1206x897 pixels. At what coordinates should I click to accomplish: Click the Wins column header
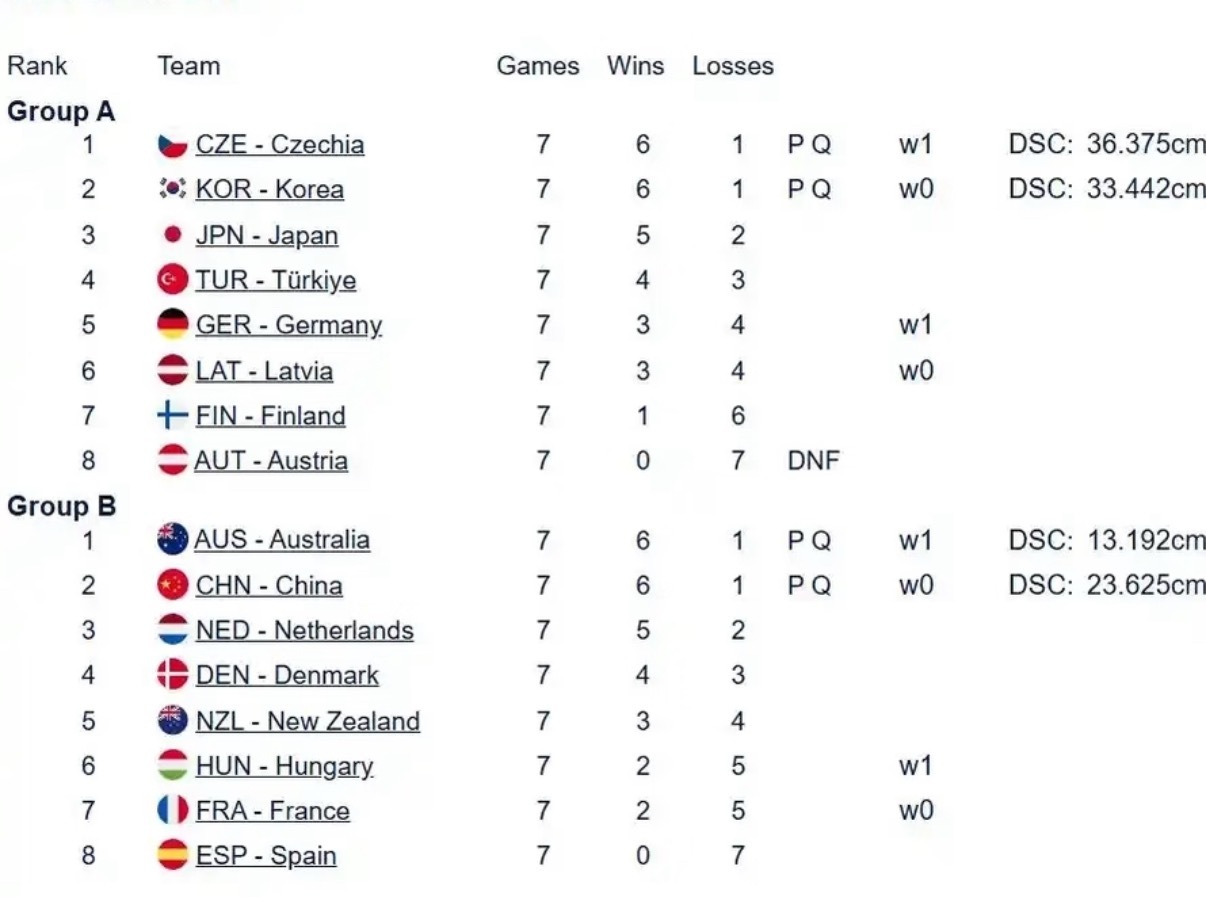(x=635, y=66)
